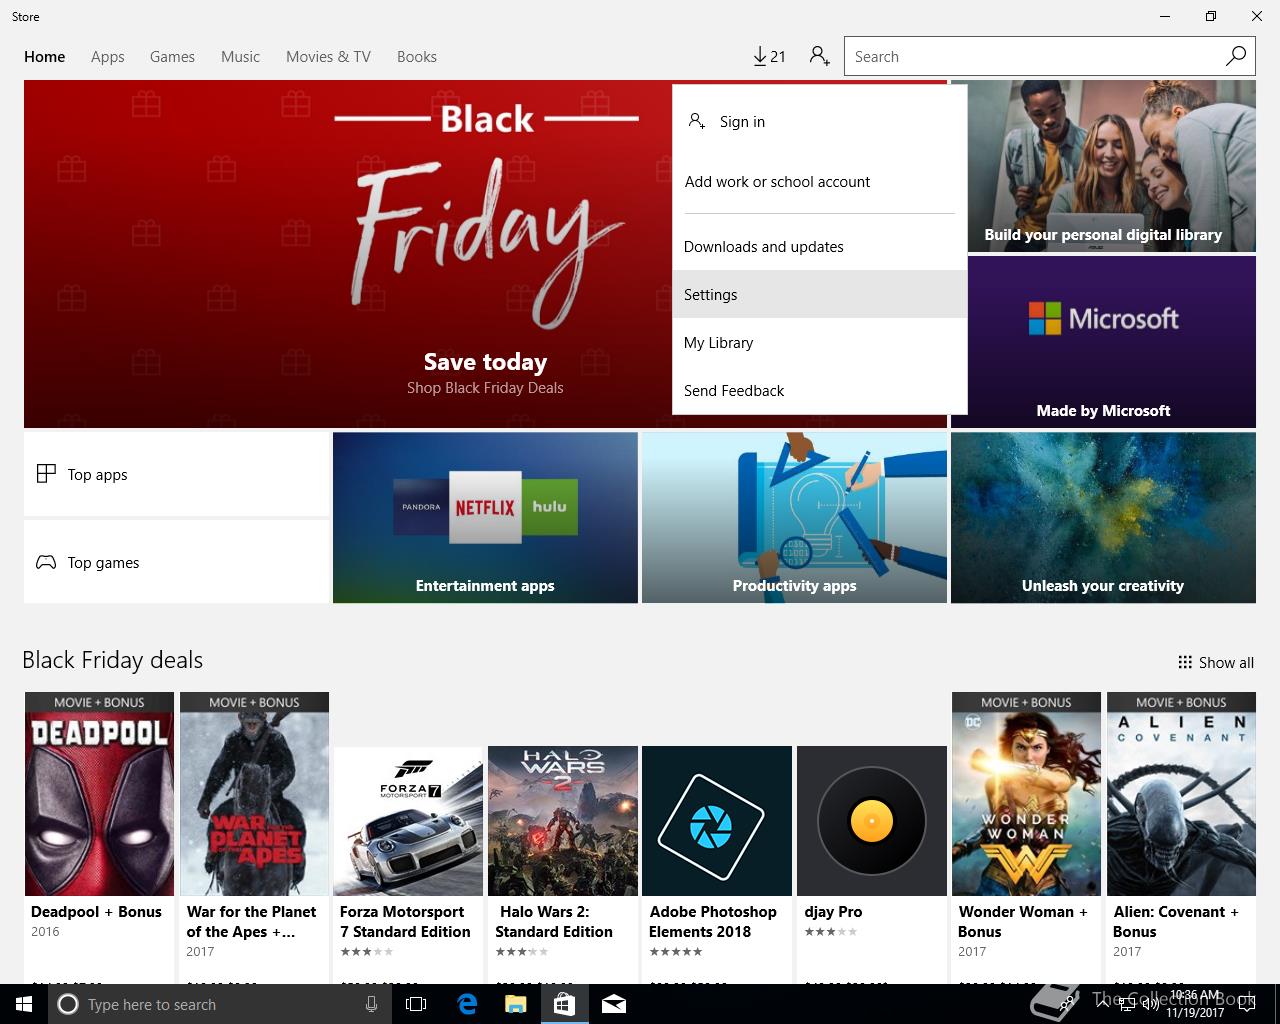Switch to the Home tab
The image size is (1280, 1024).
[x=45, y=56]
